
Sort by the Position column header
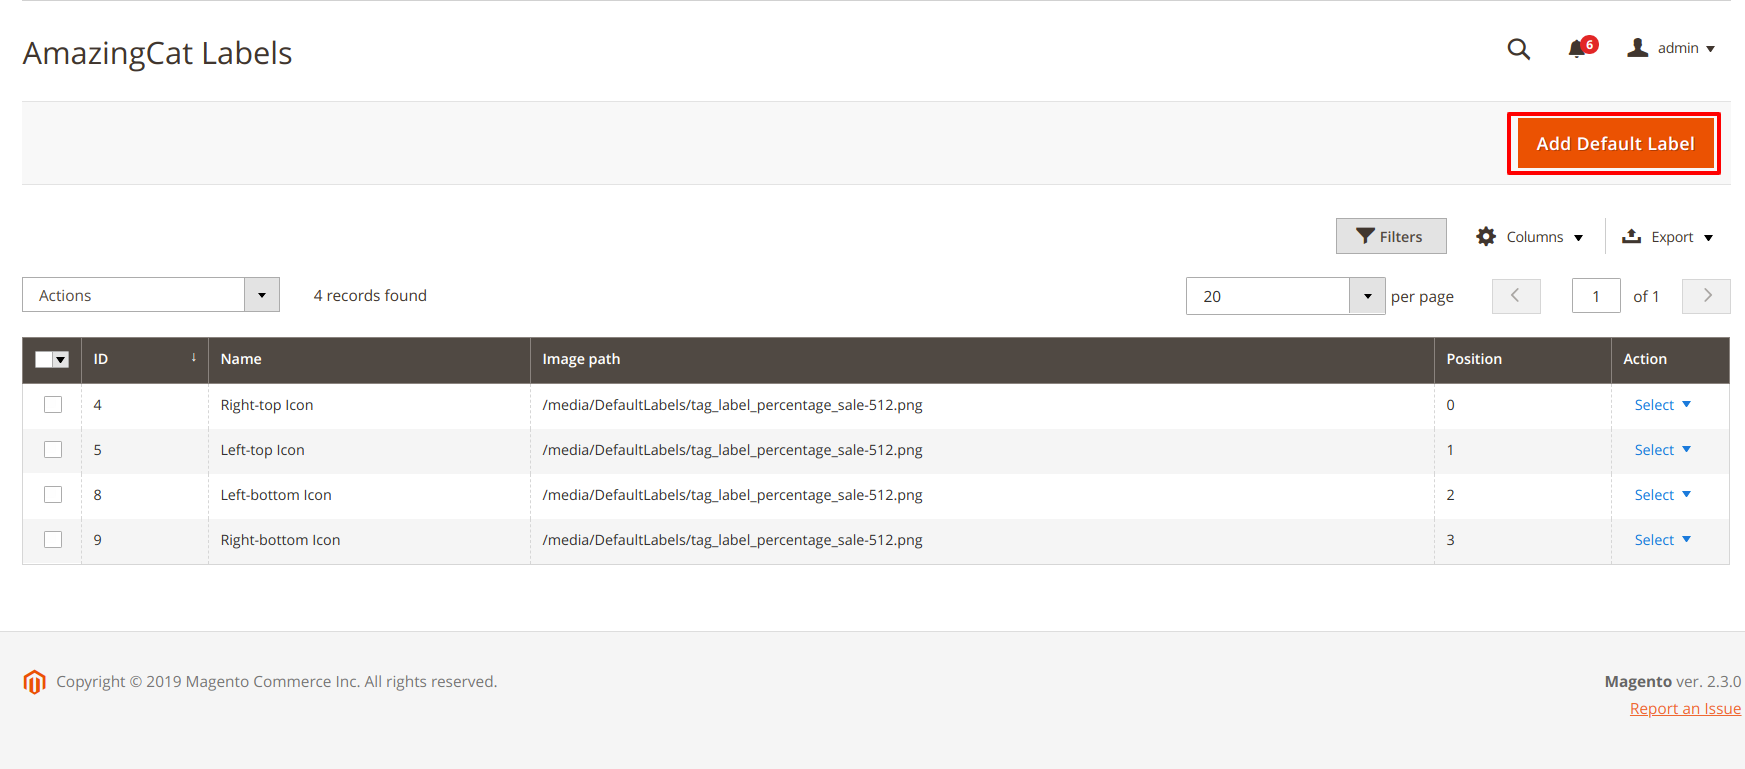coord(1523,360)
